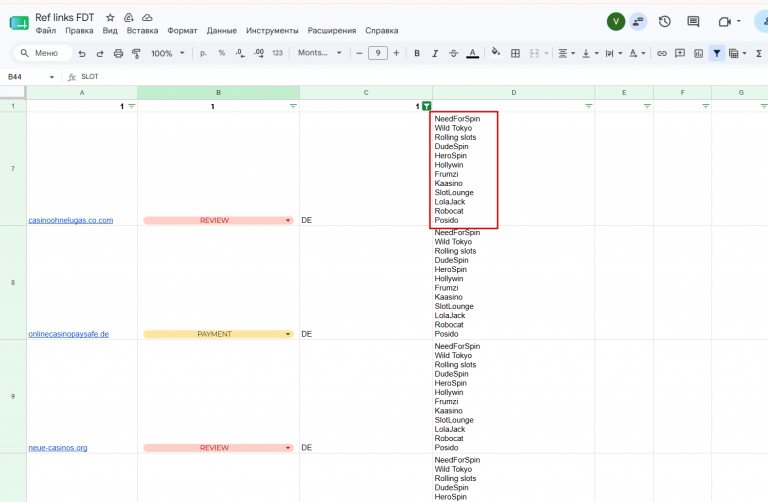Viewport: 768px width, 502px height.
Task: Open the casinoohnelugas.co.com link
Action: pyautogui.click(x=71, y=220)
